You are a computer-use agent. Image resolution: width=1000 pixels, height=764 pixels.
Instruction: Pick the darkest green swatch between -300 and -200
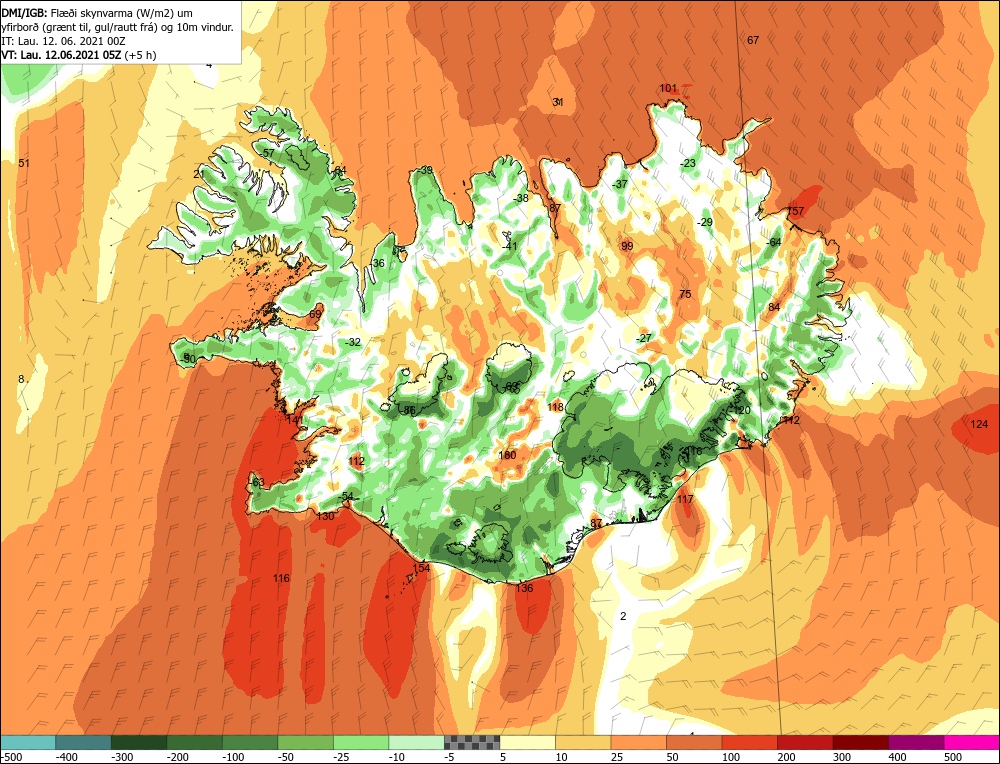[138, 742]
